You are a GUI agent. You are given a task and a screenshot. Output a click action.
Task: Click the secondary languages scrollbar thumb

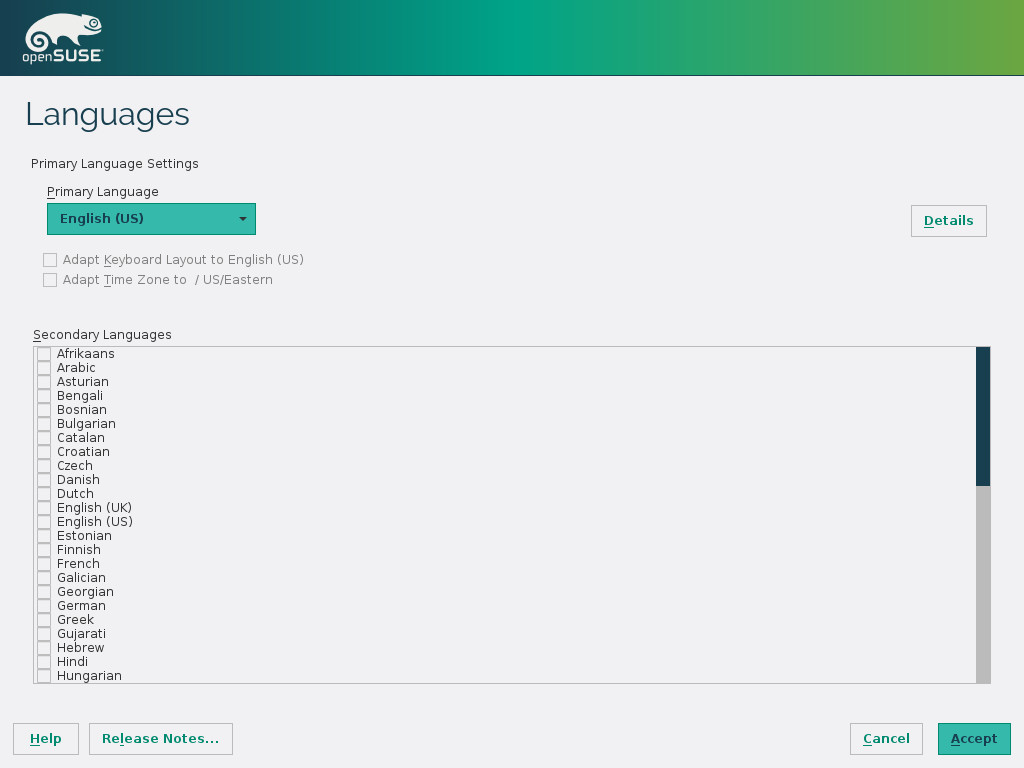983,416
